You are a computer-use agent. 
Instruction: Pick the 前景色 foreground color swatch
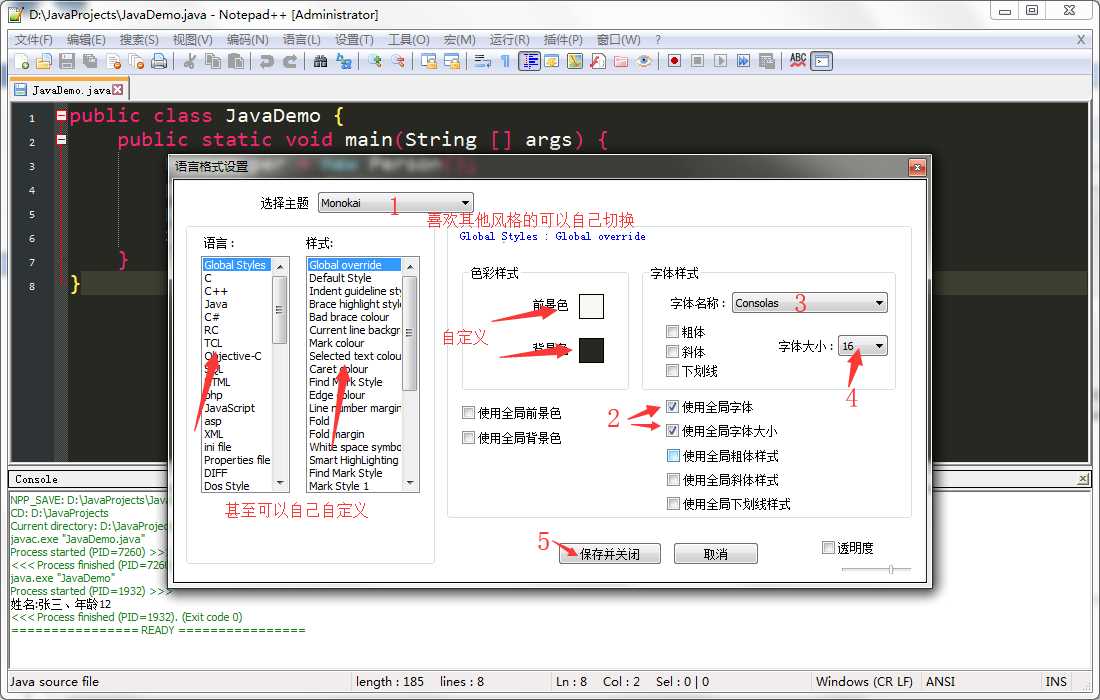pos(591,307)
